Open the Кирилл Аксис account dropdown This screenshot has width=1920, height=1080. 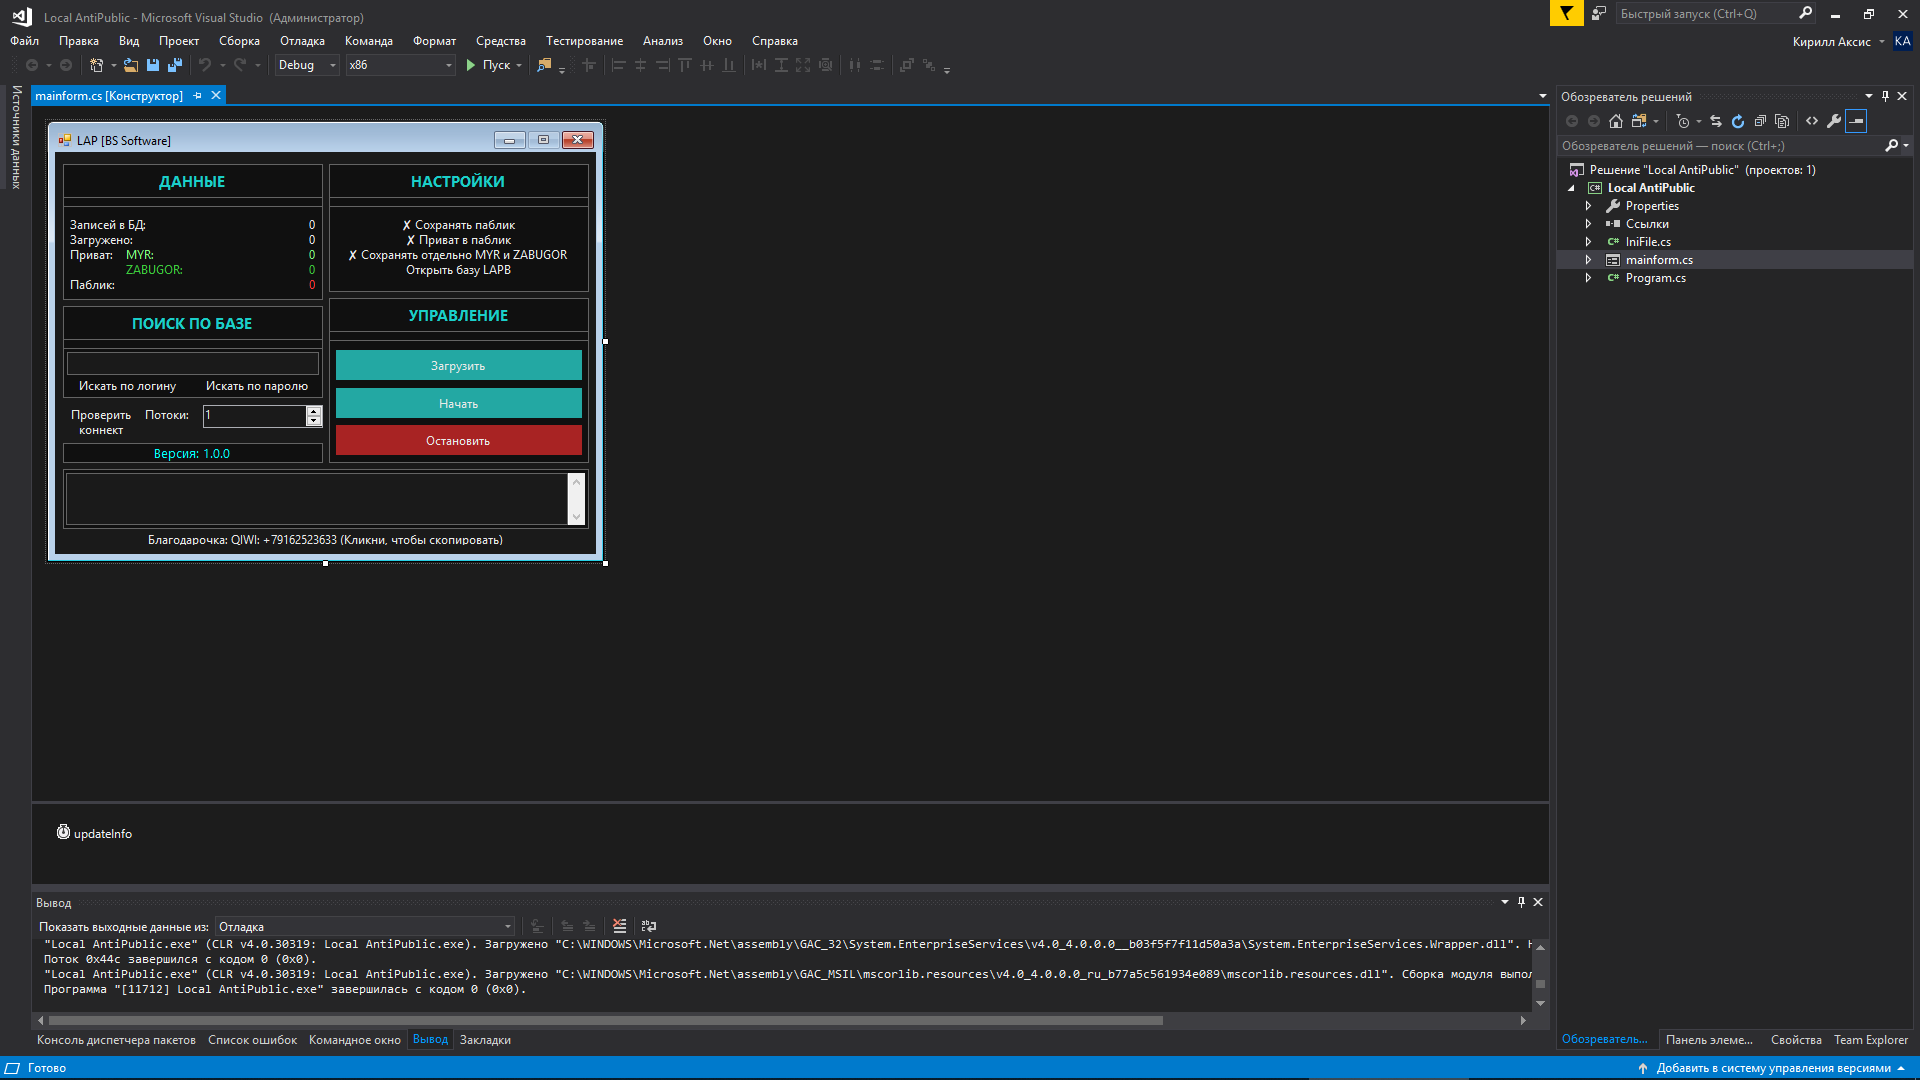coord(1838,42)
